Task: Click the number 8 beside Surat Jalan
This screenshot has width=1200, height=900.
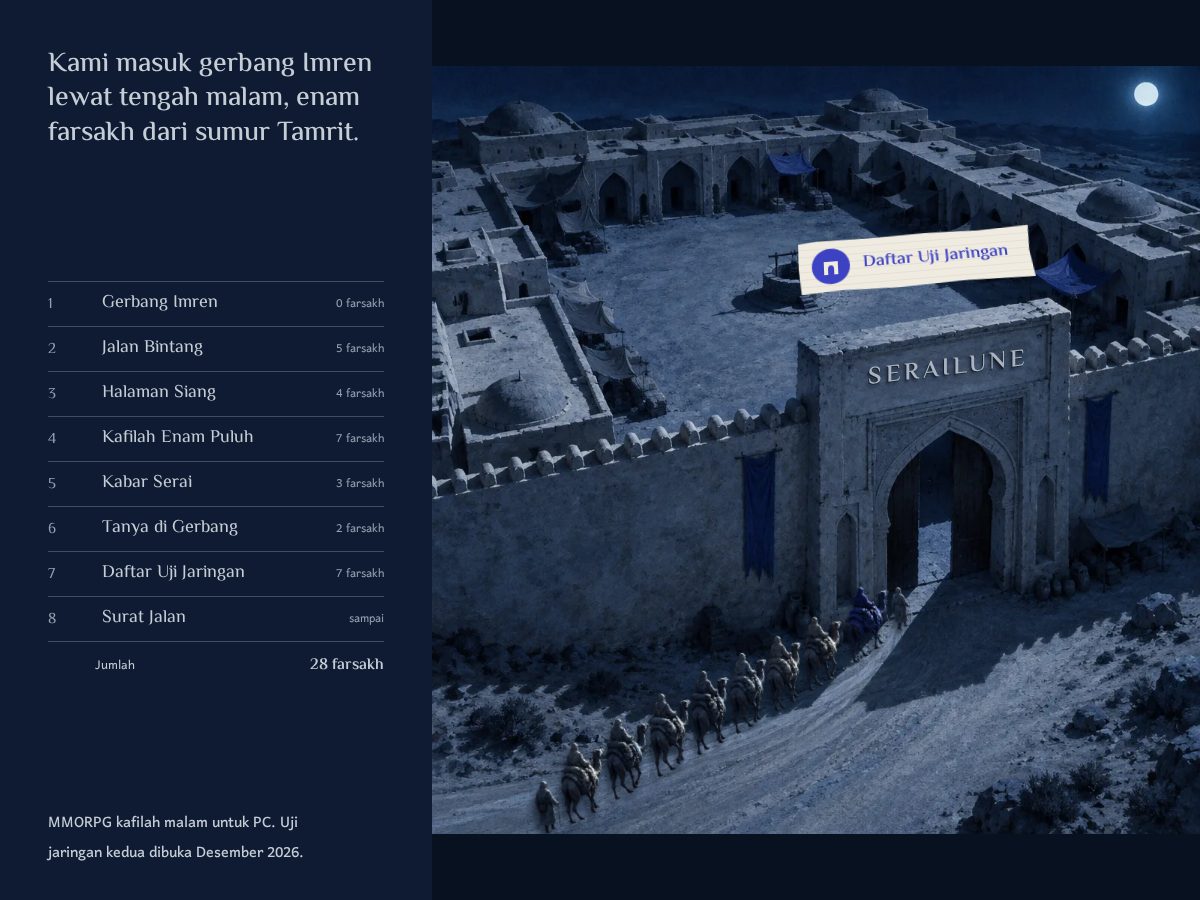Action: 52,619
